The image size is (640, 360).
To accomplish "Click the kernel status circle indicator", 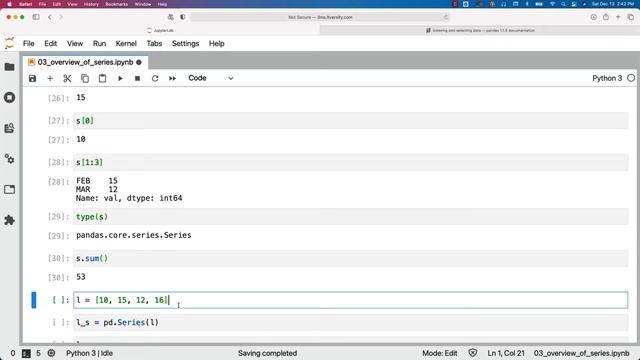I will coord(631,78).
